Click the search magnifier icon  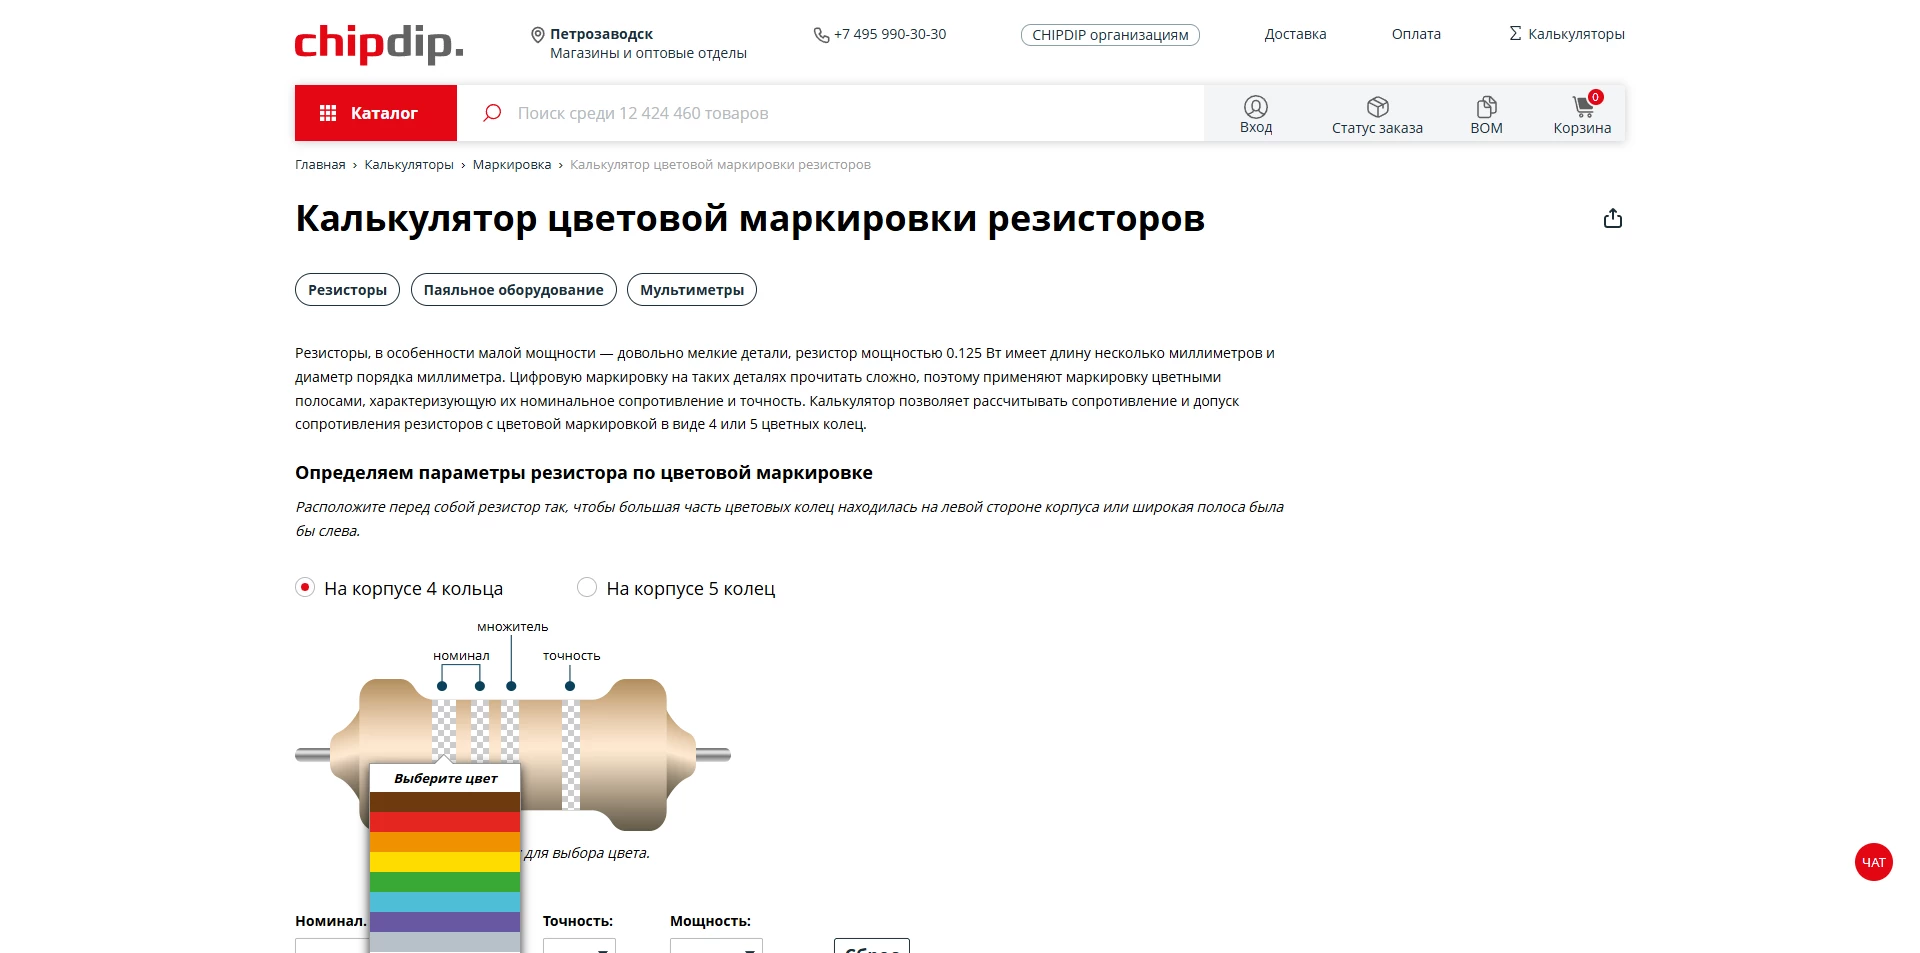coord(491,113)
